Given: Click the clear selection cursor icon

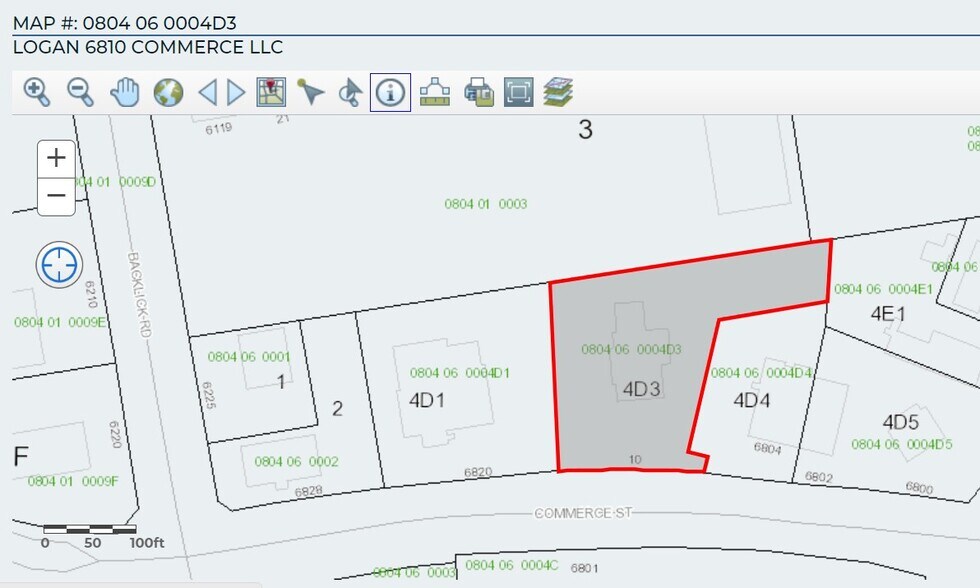Looking at the screenshot, I should (x=349, y=93).
